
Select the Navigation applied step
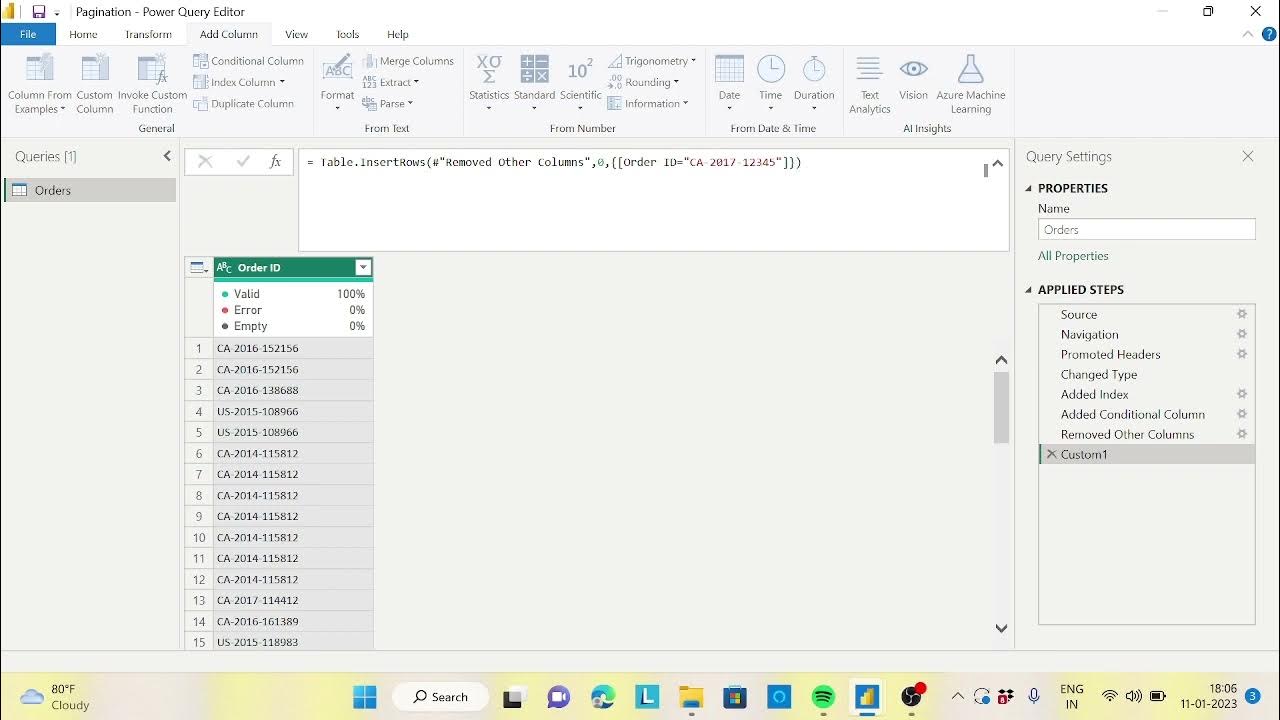click(x=1146, y=334)
